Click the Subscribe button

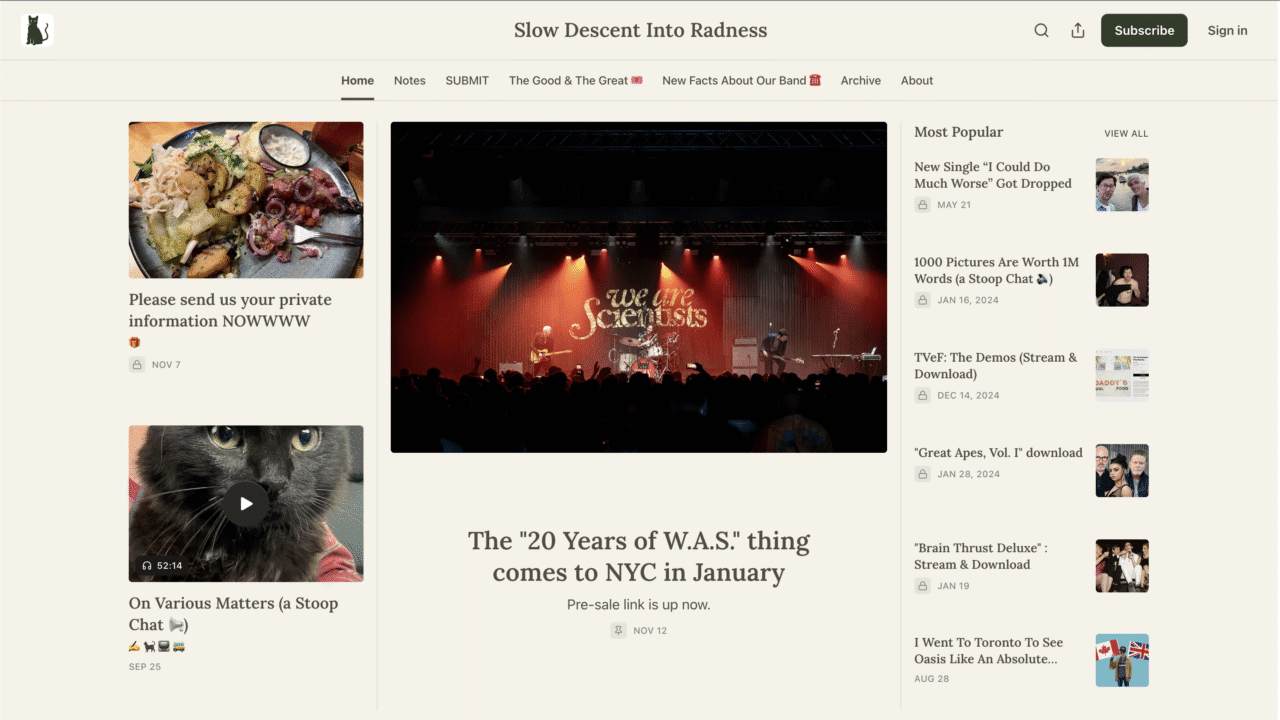[1144, 30]
